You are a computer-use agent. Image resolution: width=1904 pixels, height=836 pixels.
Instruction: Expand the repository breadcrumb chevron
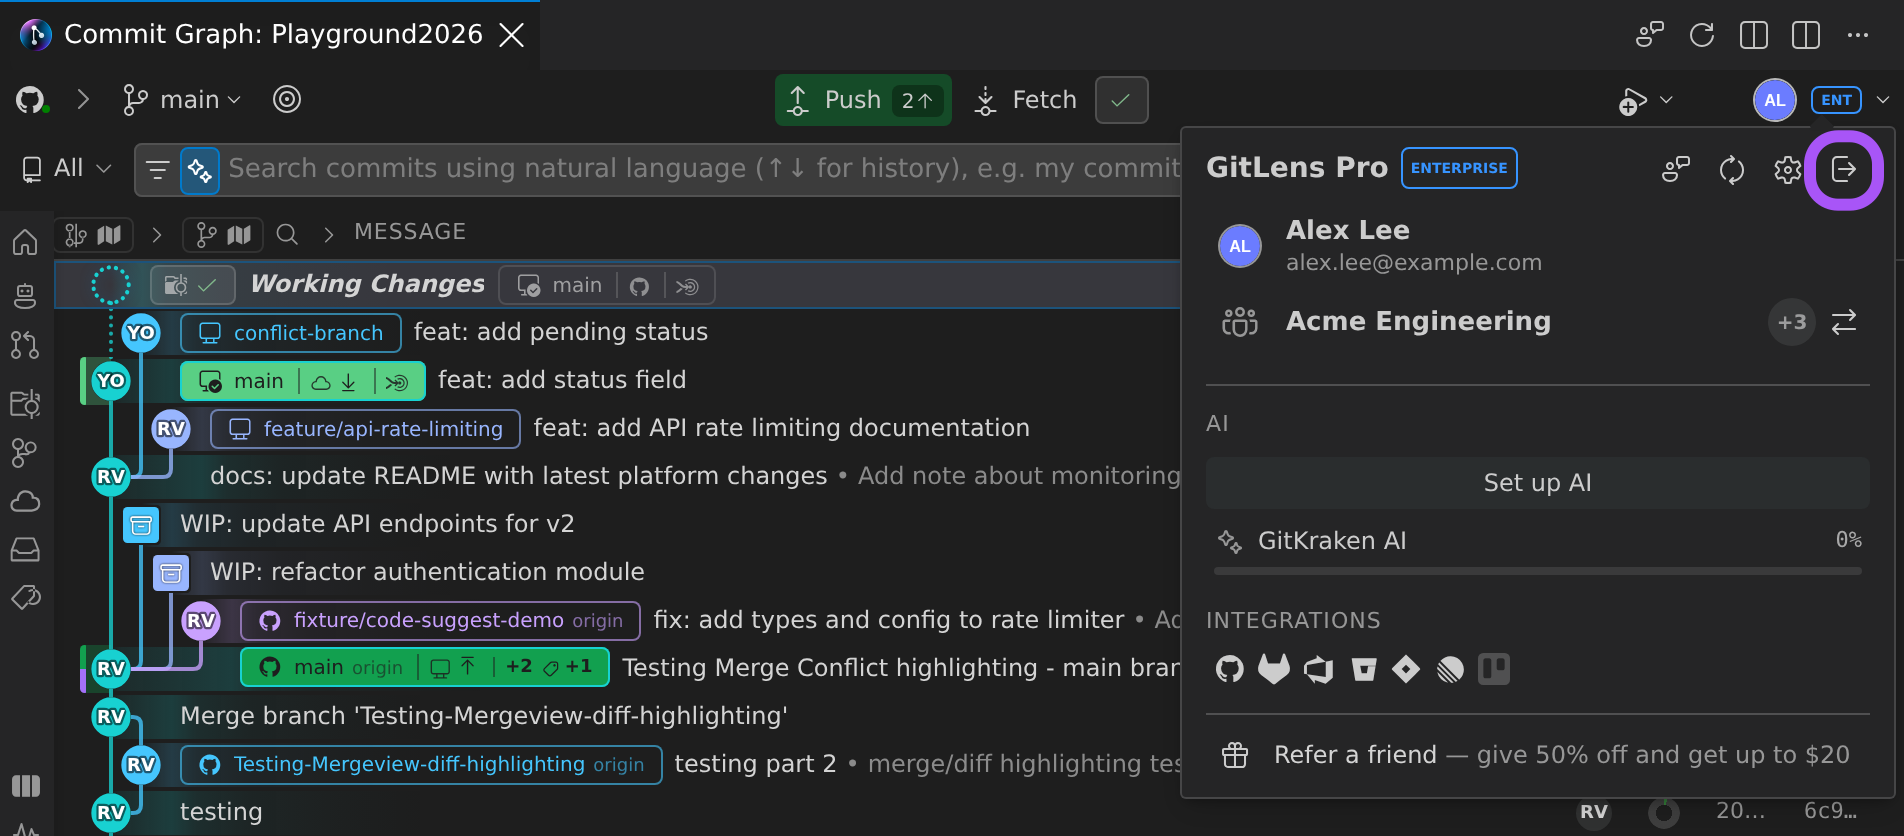[x=83, y=100]
